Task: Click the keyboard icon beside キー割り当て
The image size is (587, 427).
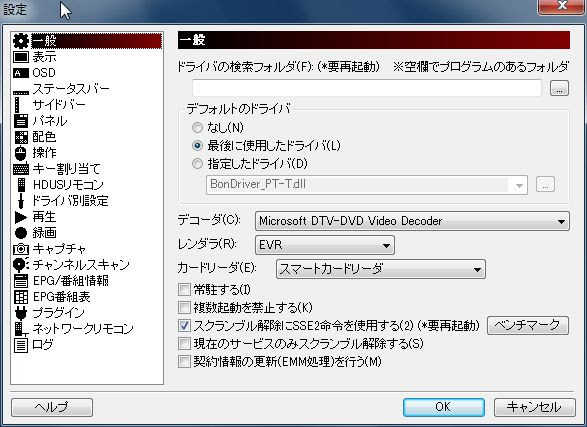Action: (21, 169)
